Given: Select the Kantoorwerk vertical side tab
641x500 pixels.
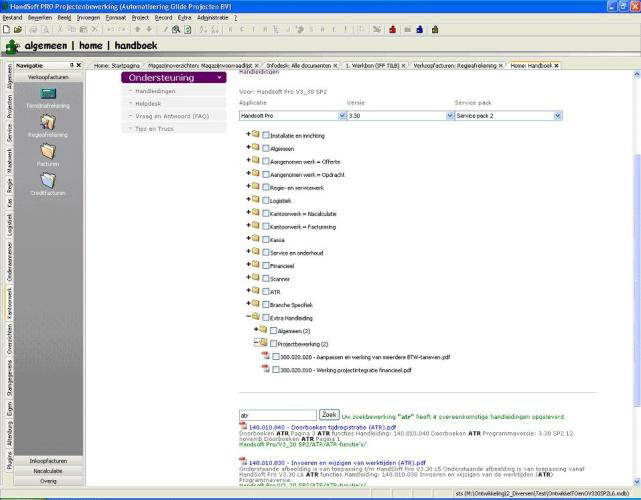Looking at the screenshot, I should pos(9,303).
